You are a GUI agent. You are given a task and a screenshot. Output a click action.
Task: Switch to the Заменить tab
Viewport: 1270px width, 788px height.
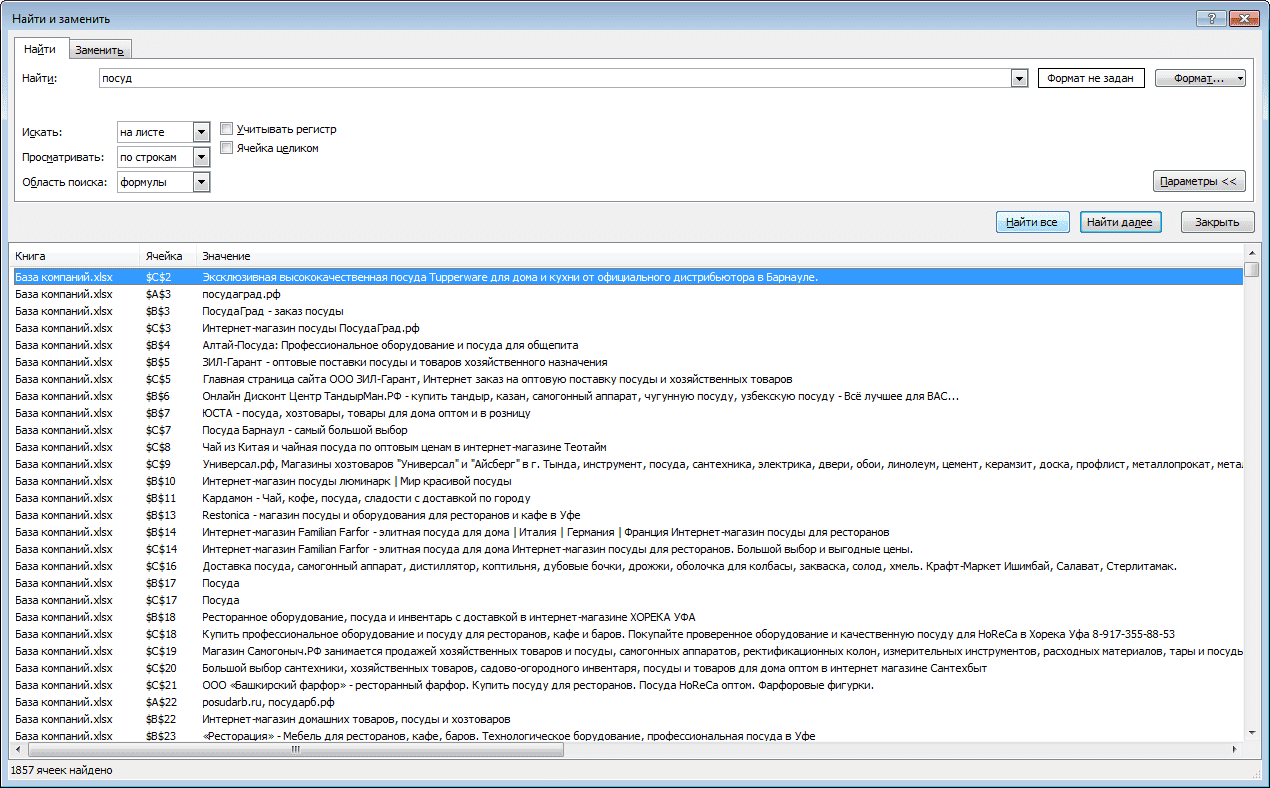point(99,50)
